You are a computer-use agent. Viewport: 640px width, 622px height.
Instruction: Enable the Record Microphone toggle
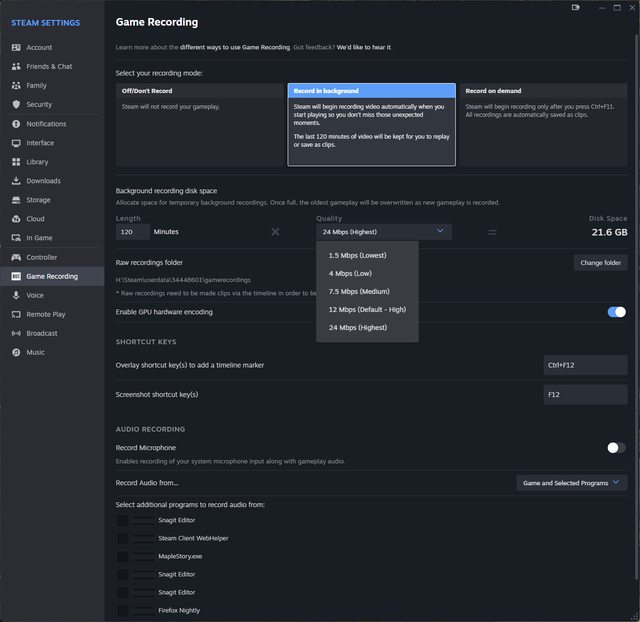click(x=616, y=448)
